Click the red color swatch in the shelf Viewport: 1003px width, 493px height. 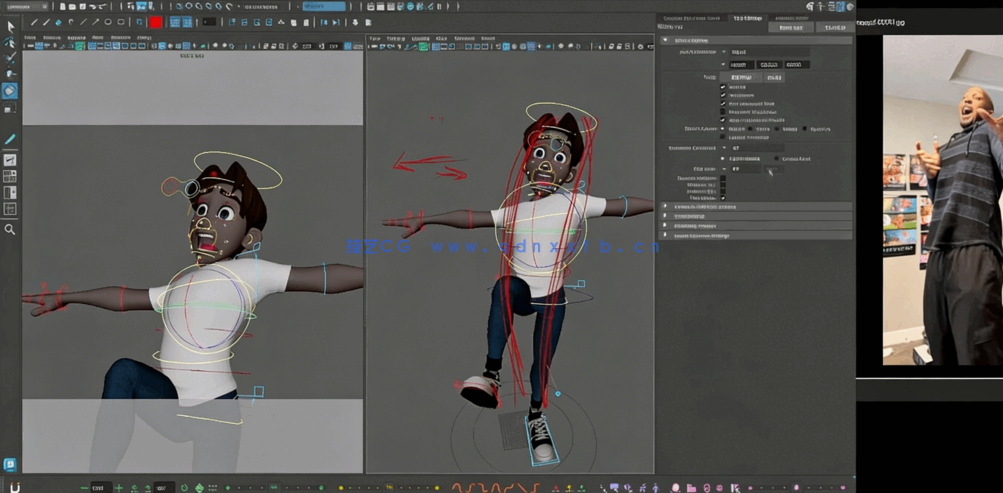156,22
